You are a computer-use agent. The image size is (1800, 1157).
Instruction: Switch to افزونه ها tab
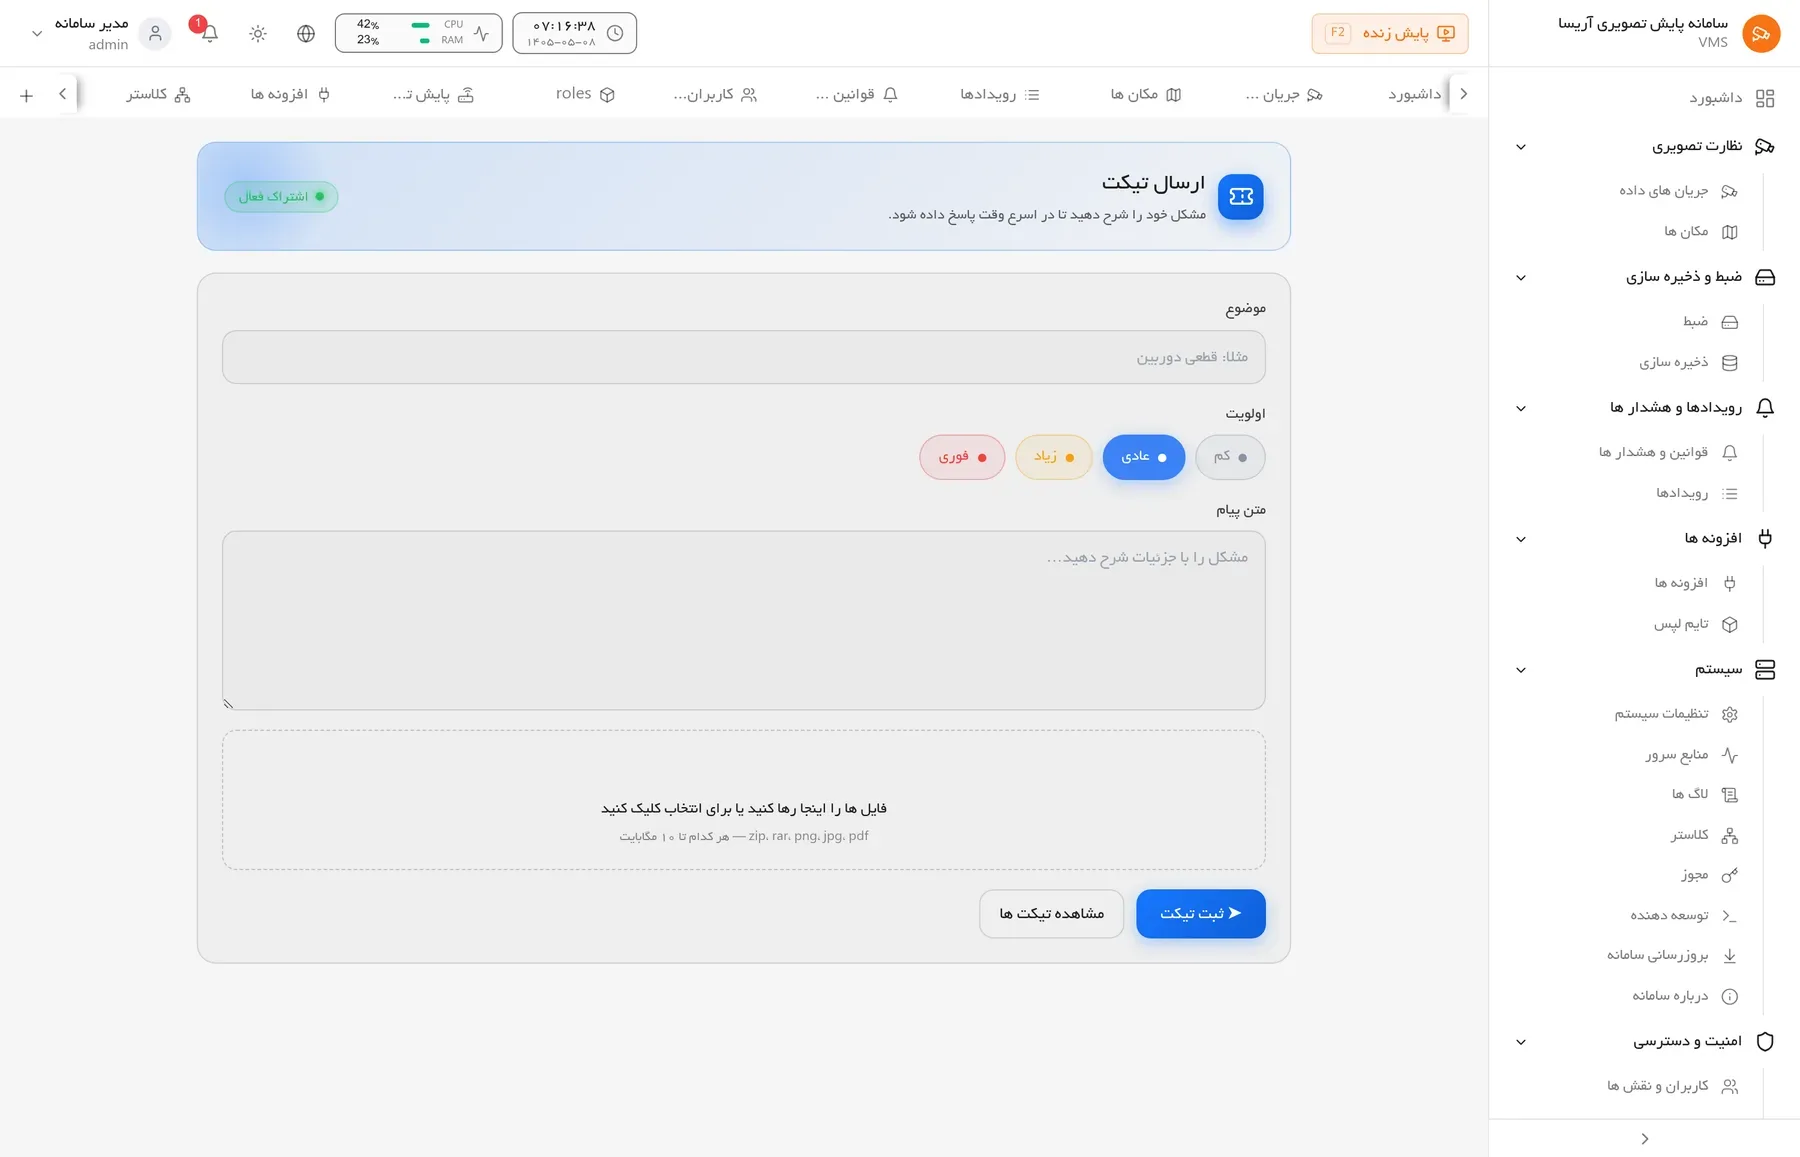pyautogui.click(x=290, y=94)
